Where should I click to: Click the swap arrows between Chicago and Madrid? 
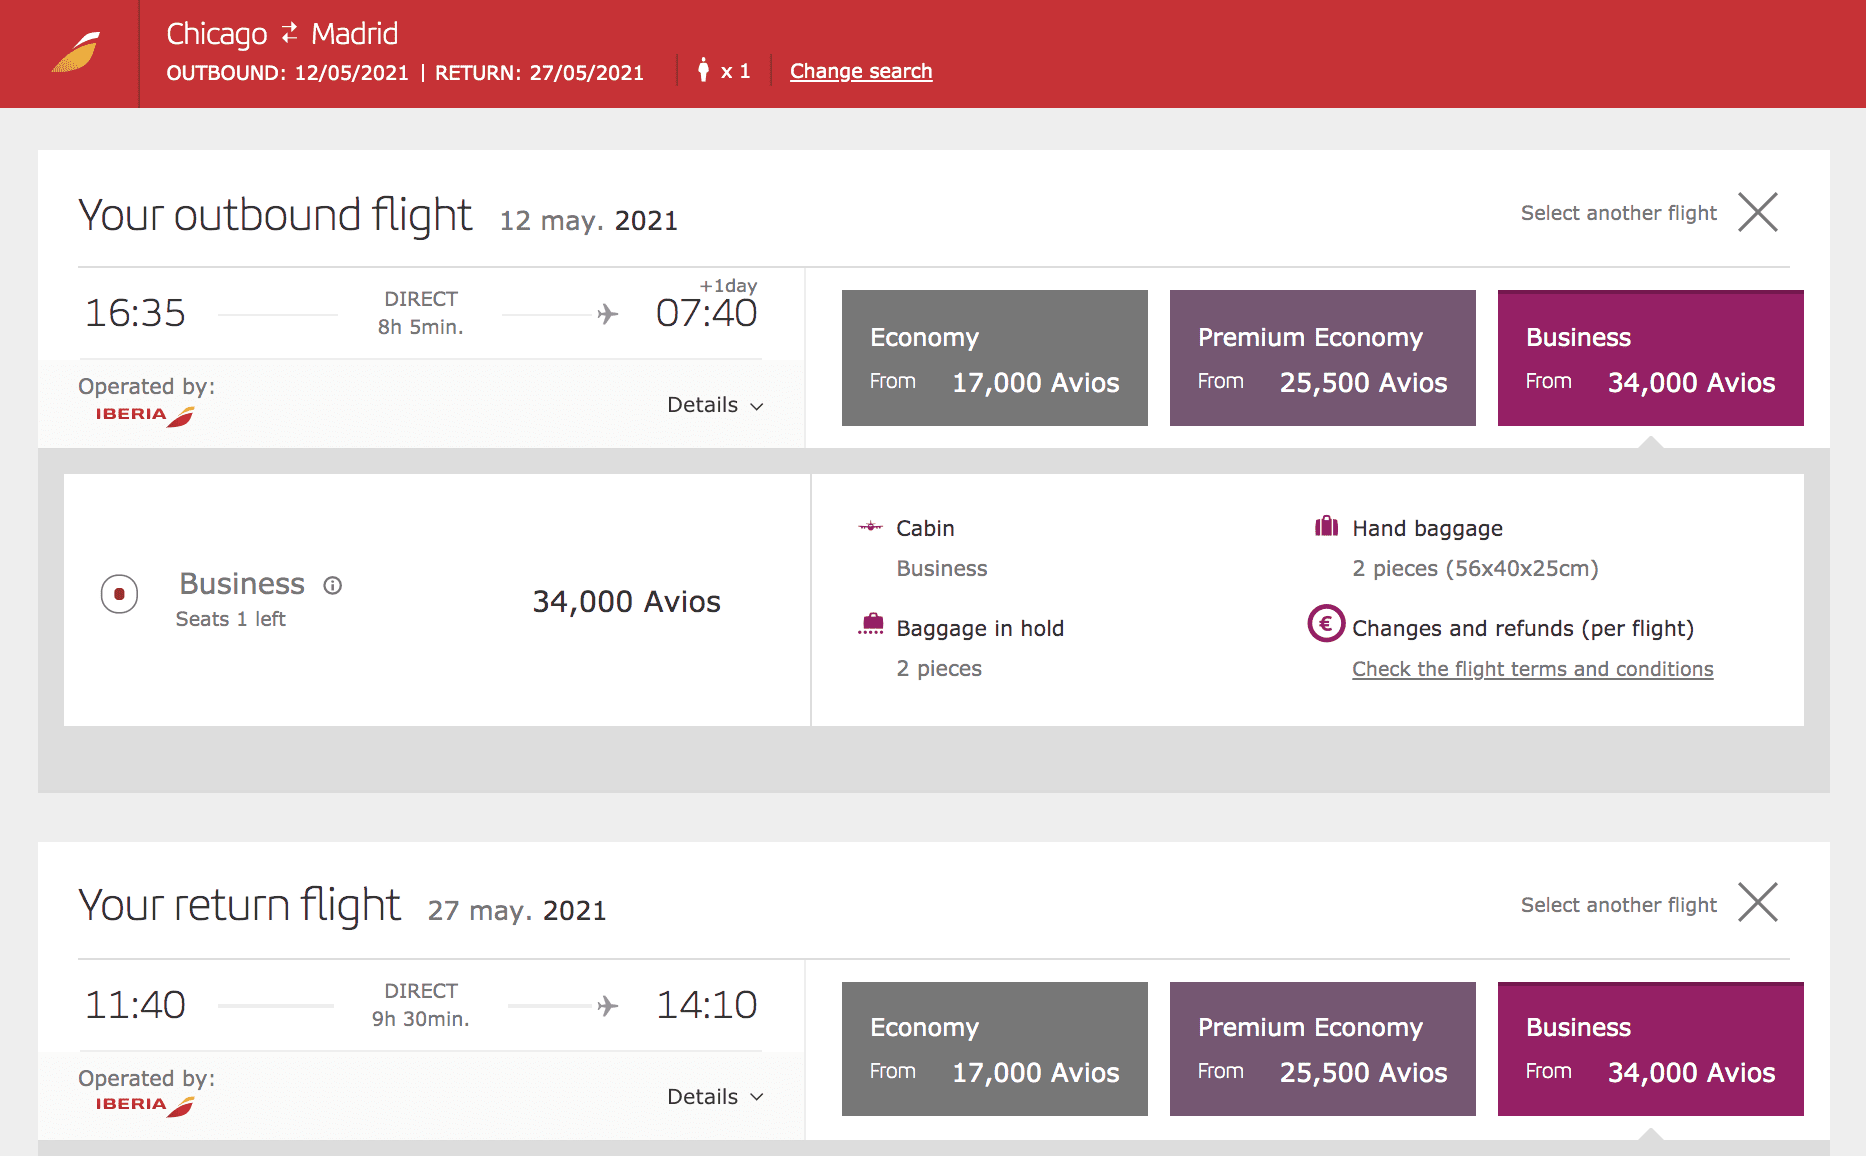[x=289, y=34]
